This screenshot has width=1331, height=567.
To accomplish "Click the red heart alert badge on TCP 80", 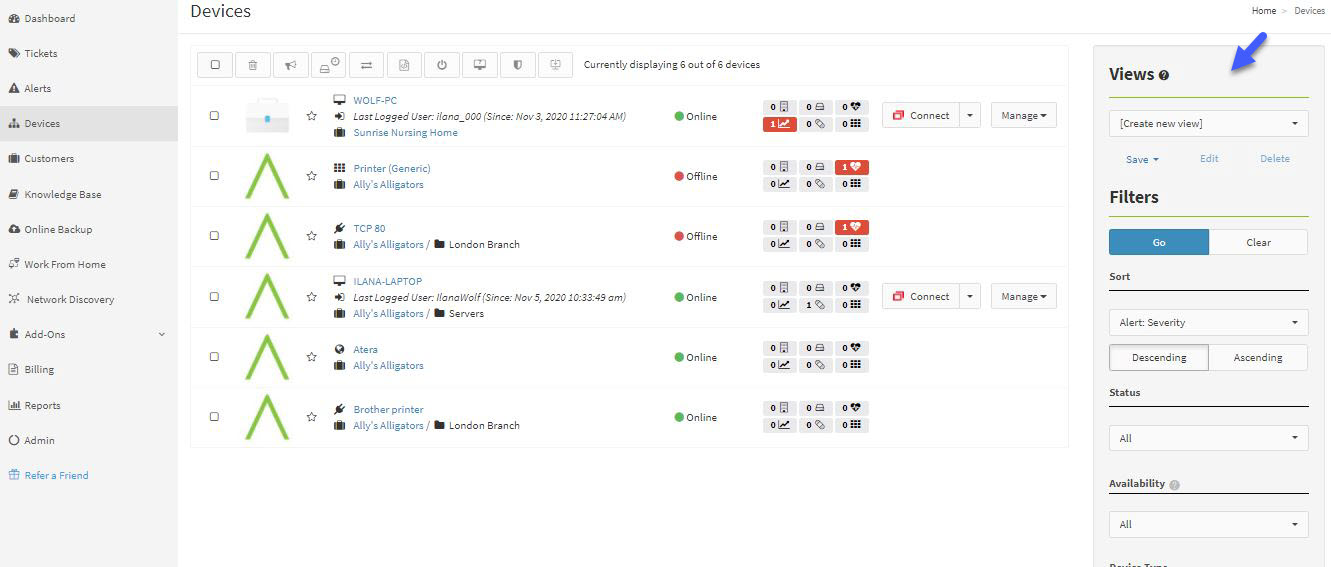I will (x=852, y=227).
